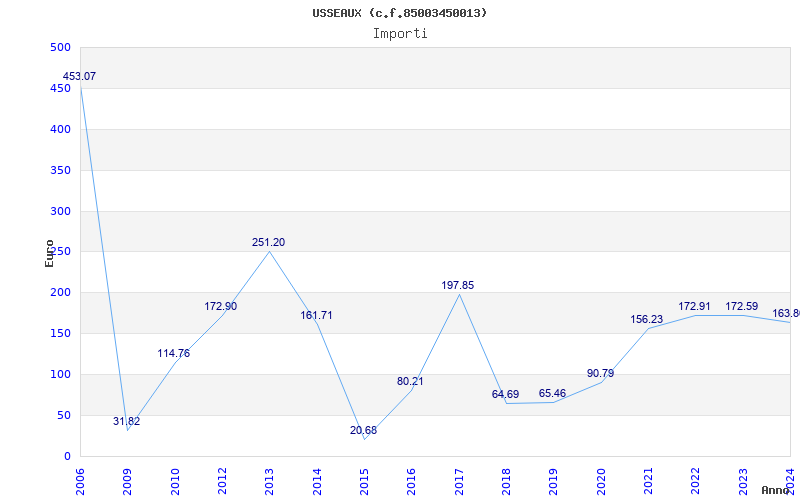This screenshot has width=800, height=500.
Task: Click the x-axis year 2021
Action: (648, 481)
